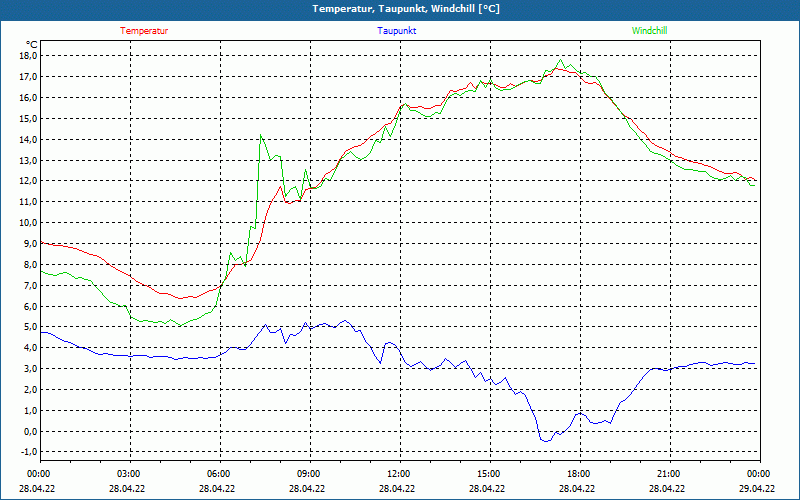Click the 5,0 y-axis value
The width and height of the screenshot is (800, 500).
pos(31,327)
